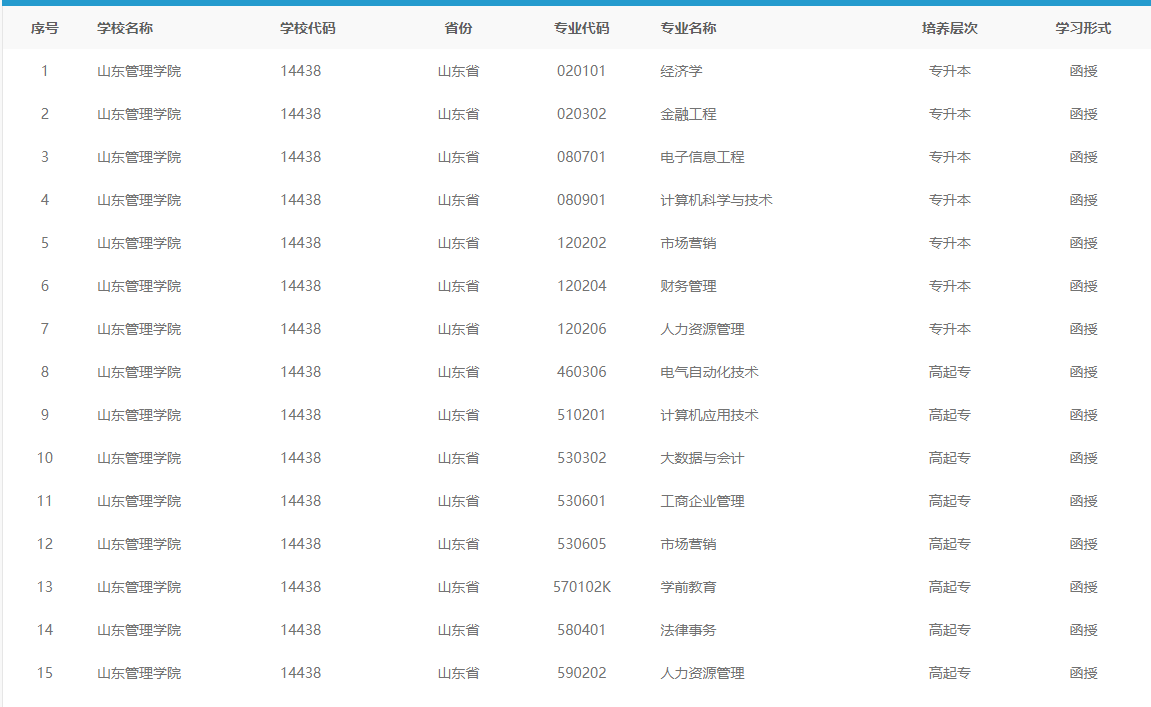Image resolution: width=1151 pixels, height=707 pixels.
Task: Select major name 法律事务
Action: 688,630
